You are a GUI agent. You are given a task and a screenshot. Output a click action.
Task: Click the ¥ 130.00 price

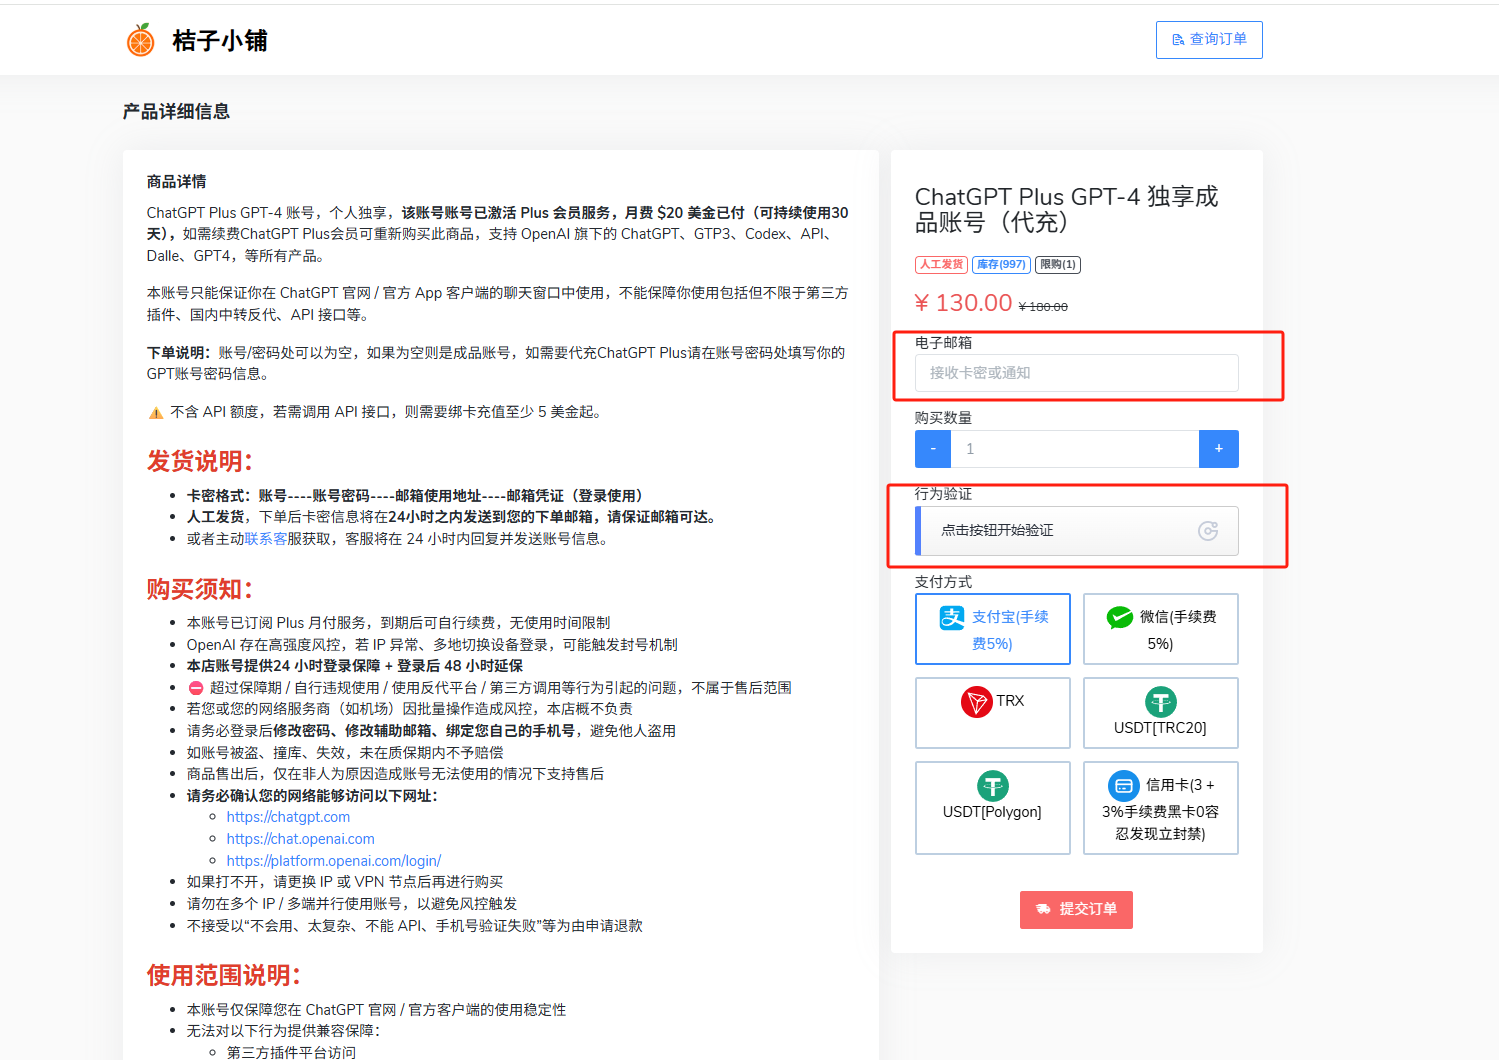(x=964, y=303)
